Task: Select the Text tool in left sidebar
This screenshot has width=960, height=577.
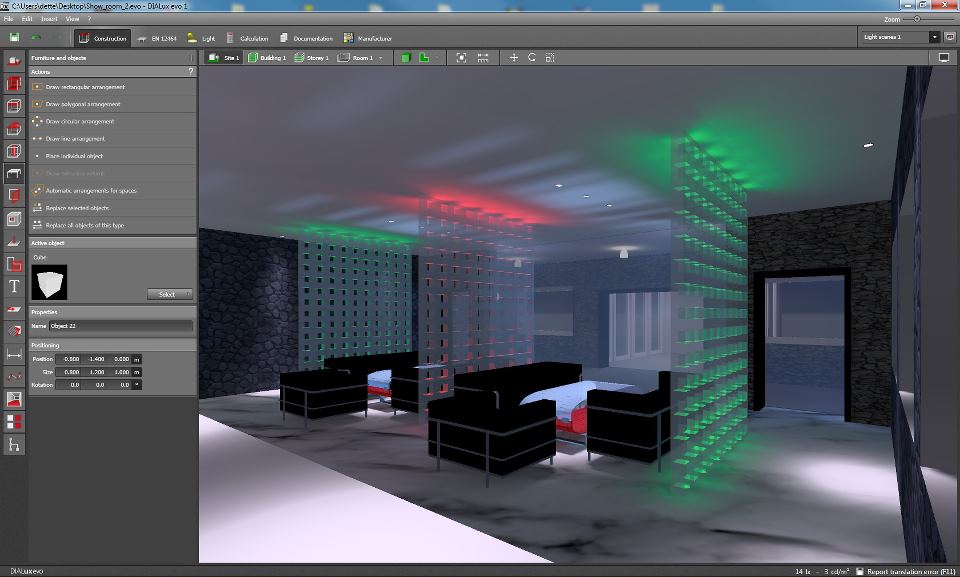Action: tap(14, 286)
